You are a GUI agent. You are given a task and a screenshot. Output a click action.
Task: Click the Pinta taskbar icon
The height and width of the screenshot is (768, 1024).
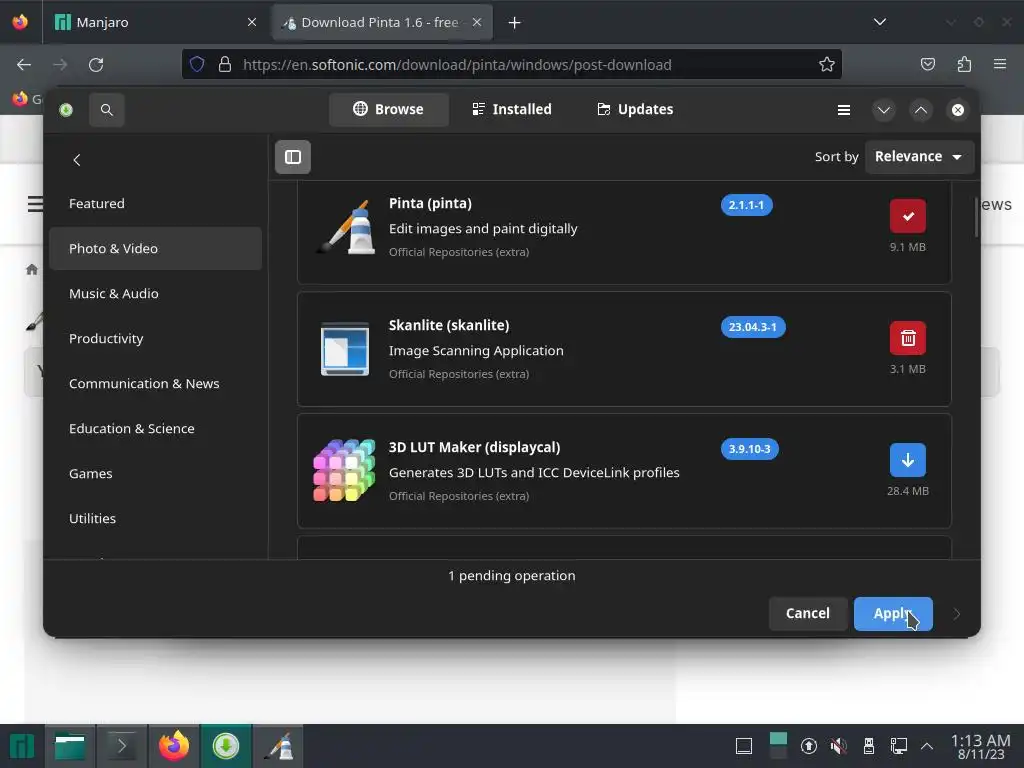click(278, 746)
